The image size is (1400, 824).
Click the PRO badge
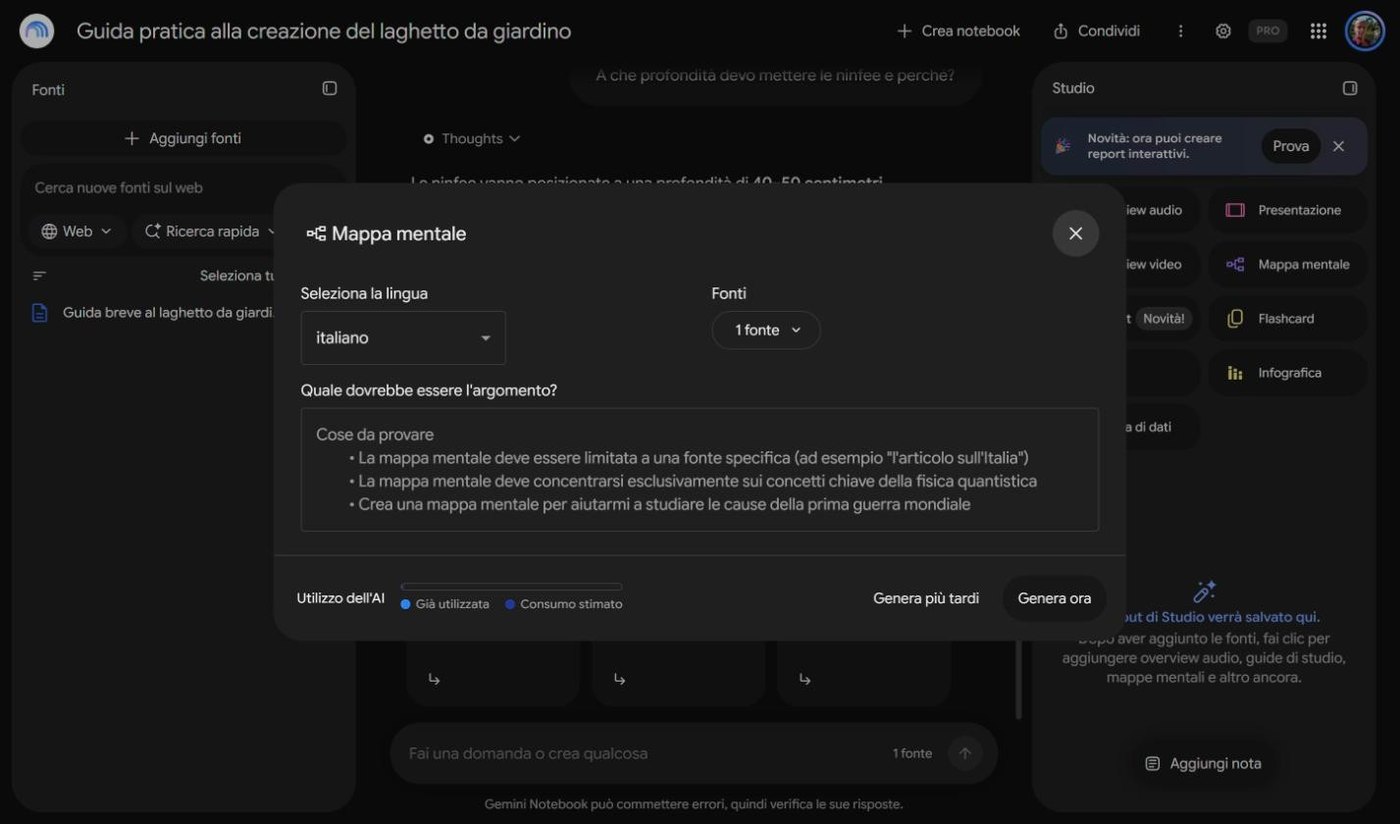tap(1267, 31)
